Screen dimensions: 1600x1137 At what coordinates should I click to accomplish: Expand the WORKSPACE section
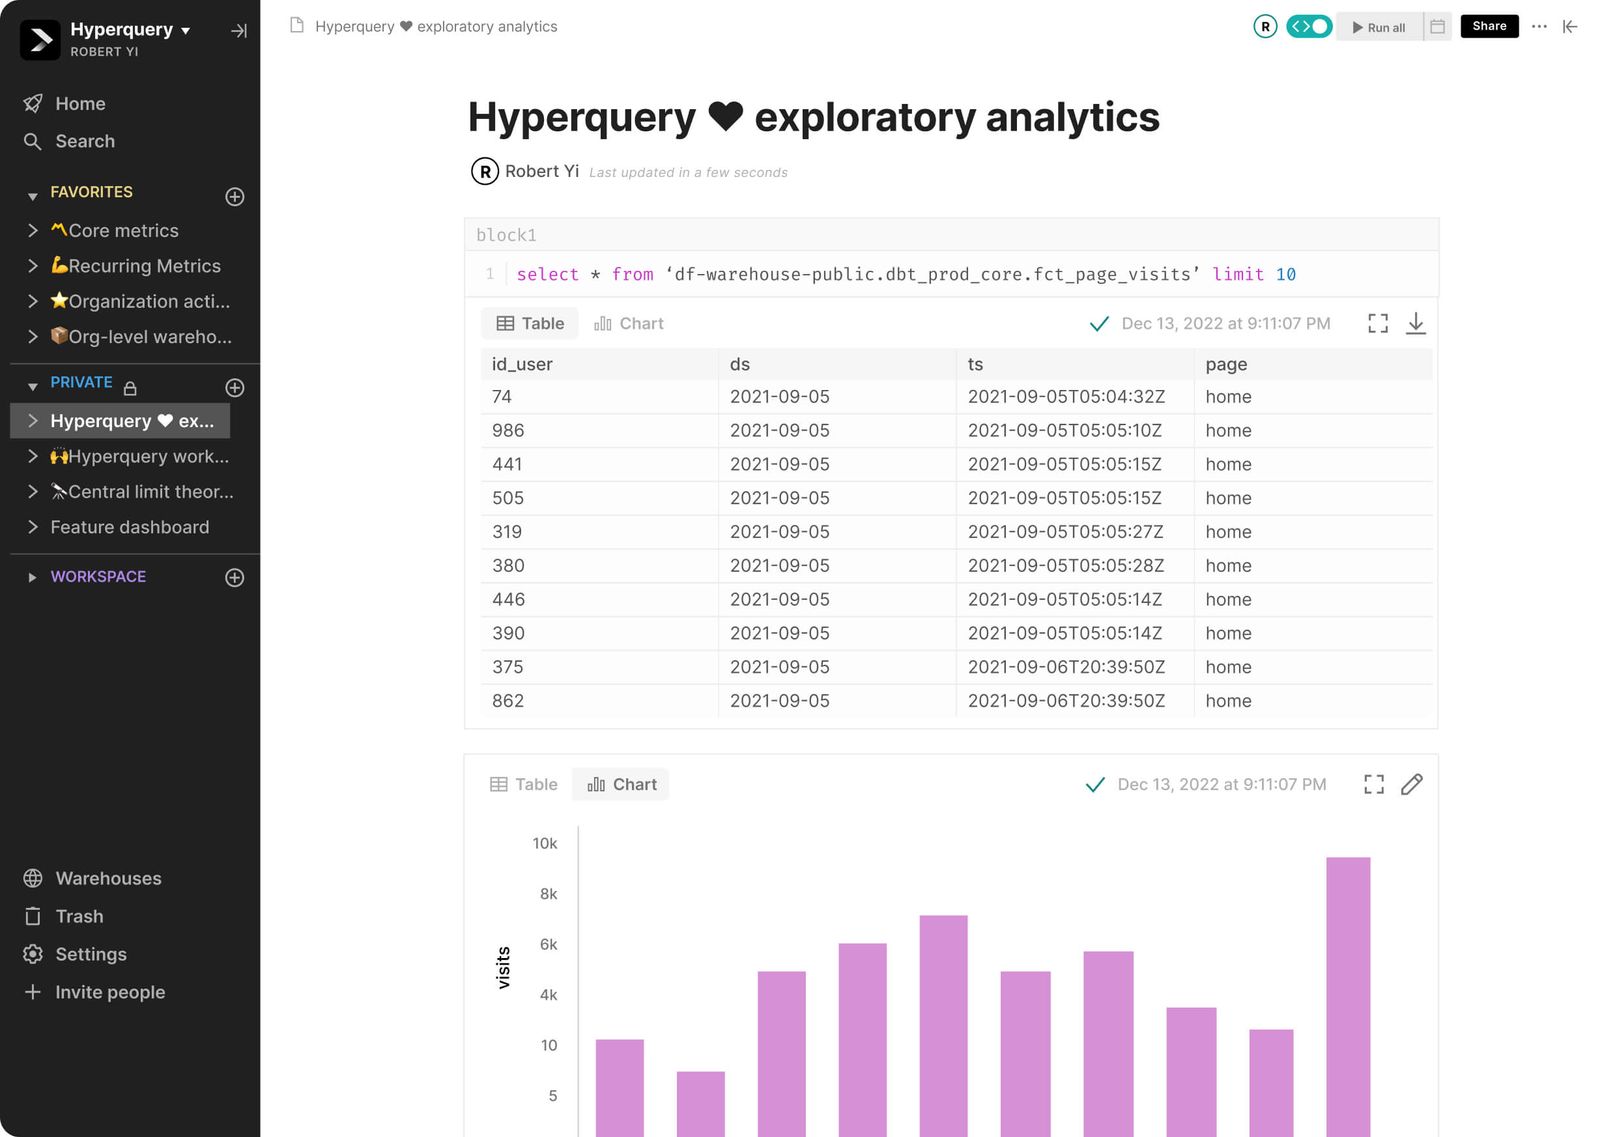coord(32,576)
